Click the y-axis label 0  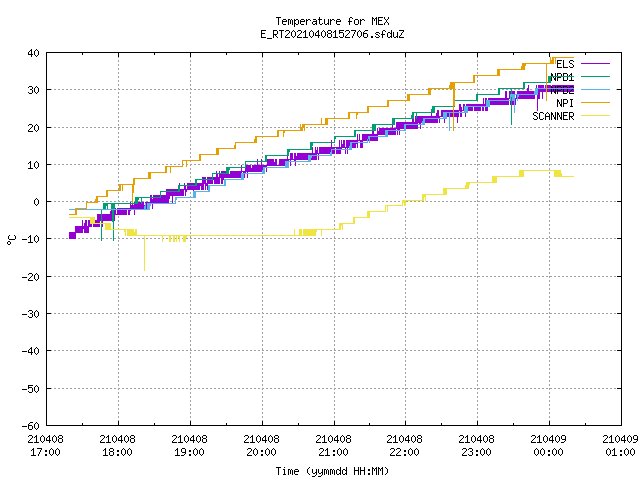click(x=37, y=202)
